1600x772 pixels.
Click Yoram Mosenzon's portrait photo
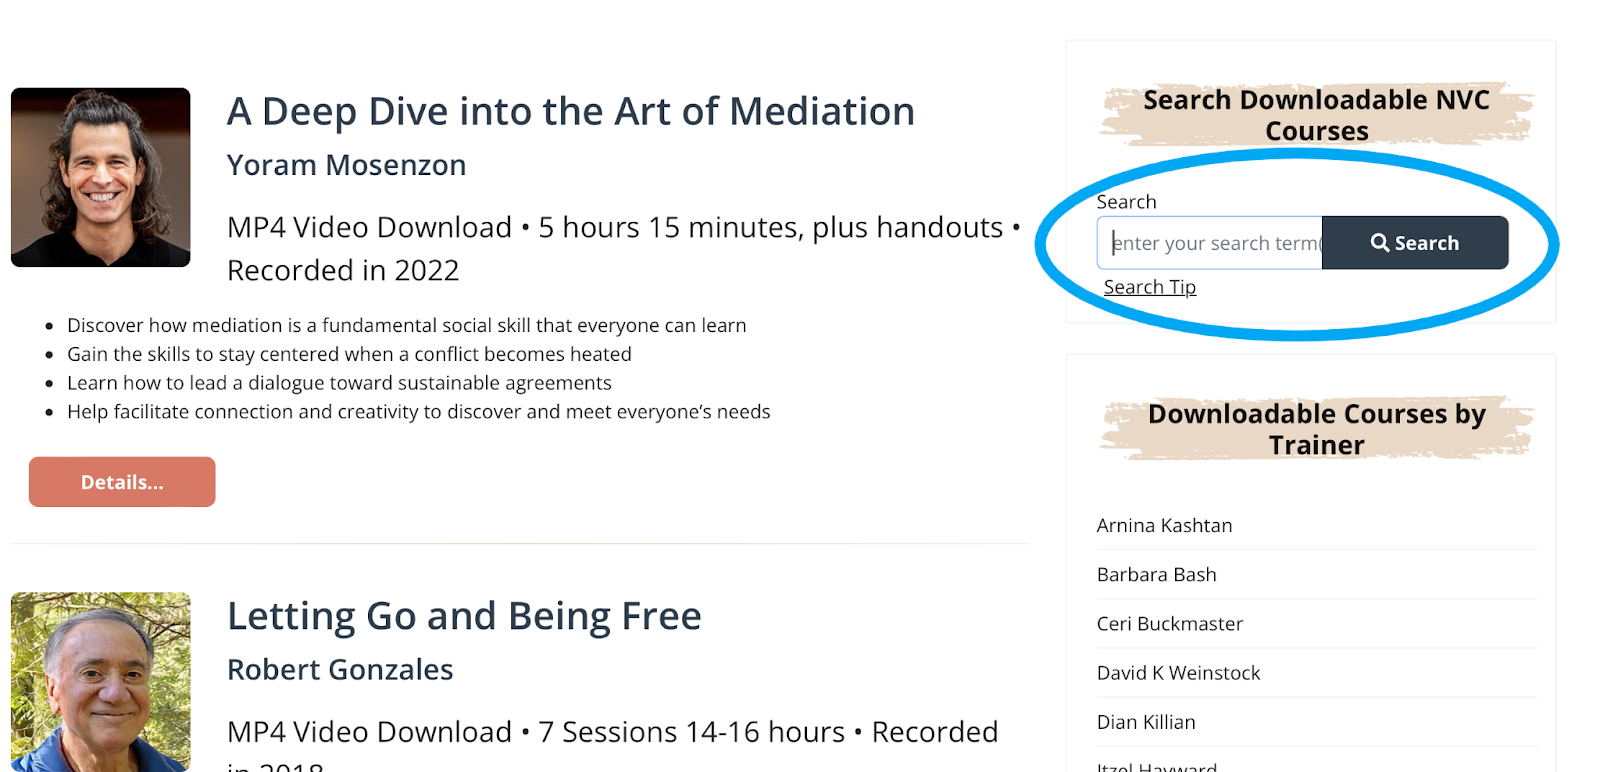point(101,178)
